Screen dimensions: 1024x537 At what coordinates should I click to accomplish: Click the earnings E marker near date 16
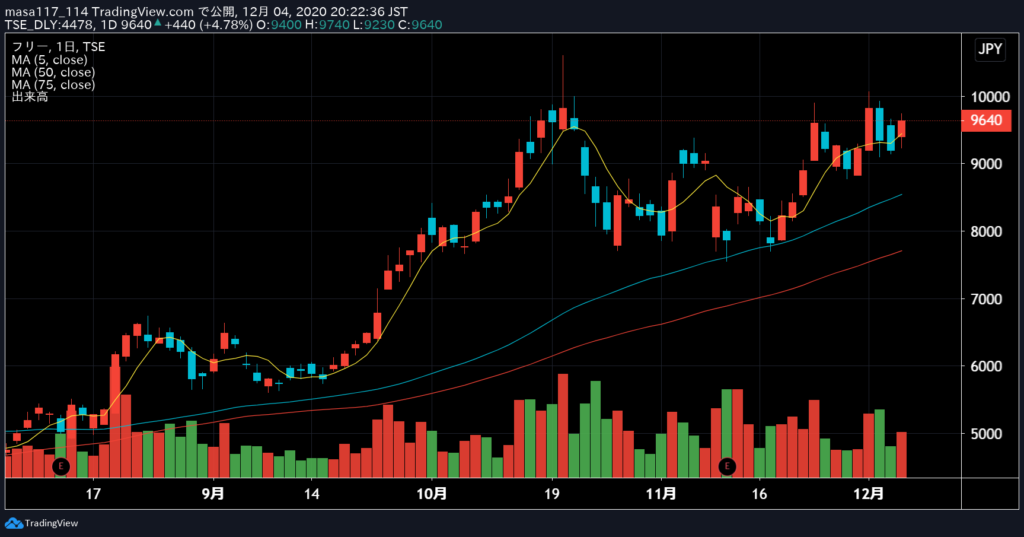pyautogui.click(x=727, y=466)
